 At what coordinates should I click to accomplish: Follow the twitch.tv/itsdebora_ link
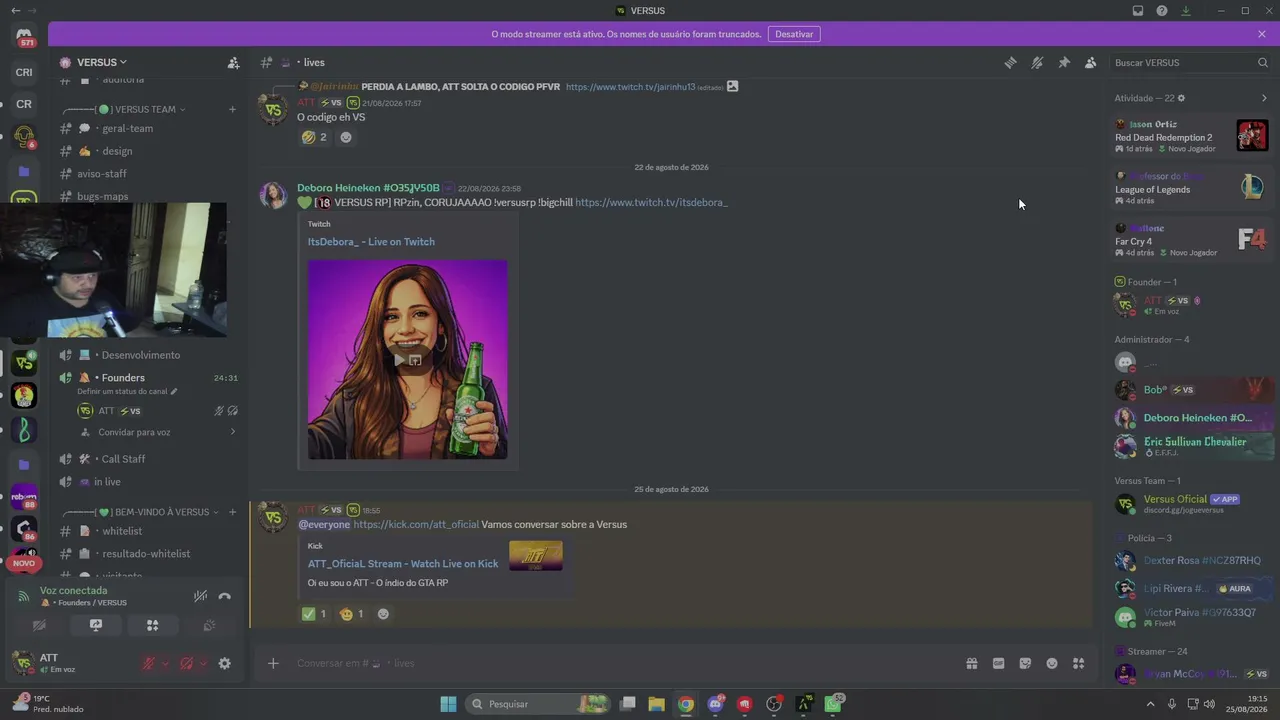651,202
